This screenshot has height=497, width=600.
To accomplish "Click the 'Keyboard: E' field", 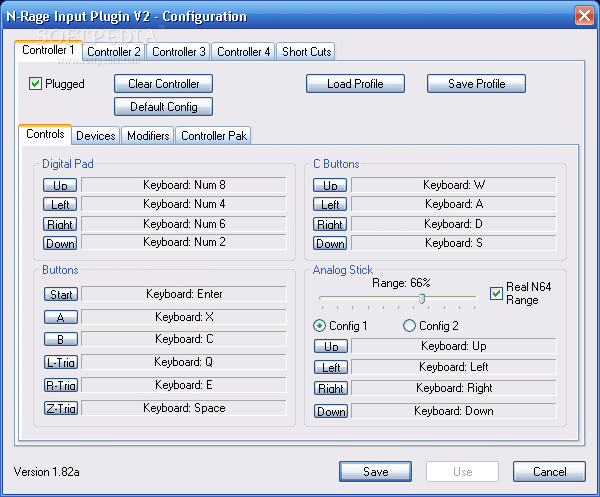I will click(184, 385).
